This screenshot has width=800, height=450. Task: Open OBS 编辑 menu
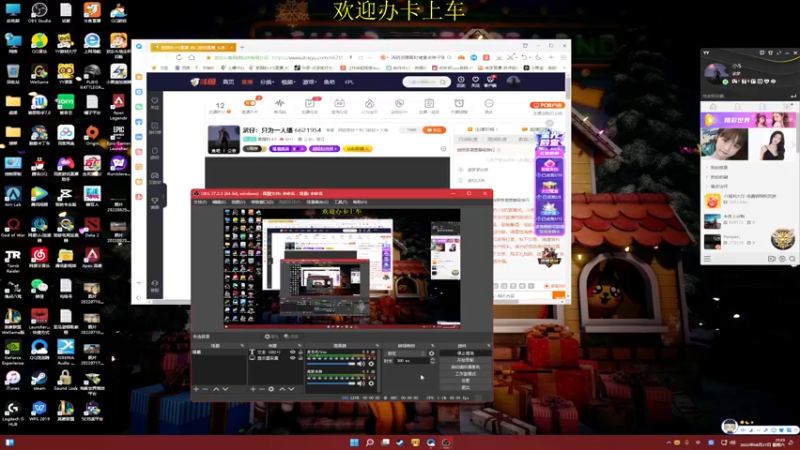219,203
